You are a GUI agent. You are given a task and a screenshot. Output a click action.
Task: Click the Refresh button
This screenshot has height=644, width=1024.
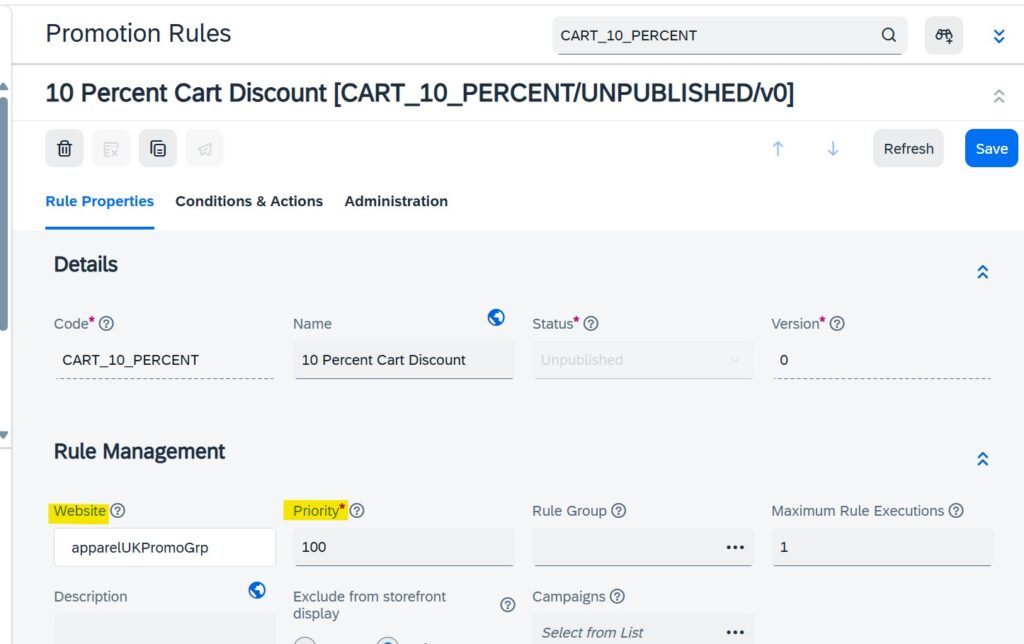pyautogui.click(x=908, y=148)
